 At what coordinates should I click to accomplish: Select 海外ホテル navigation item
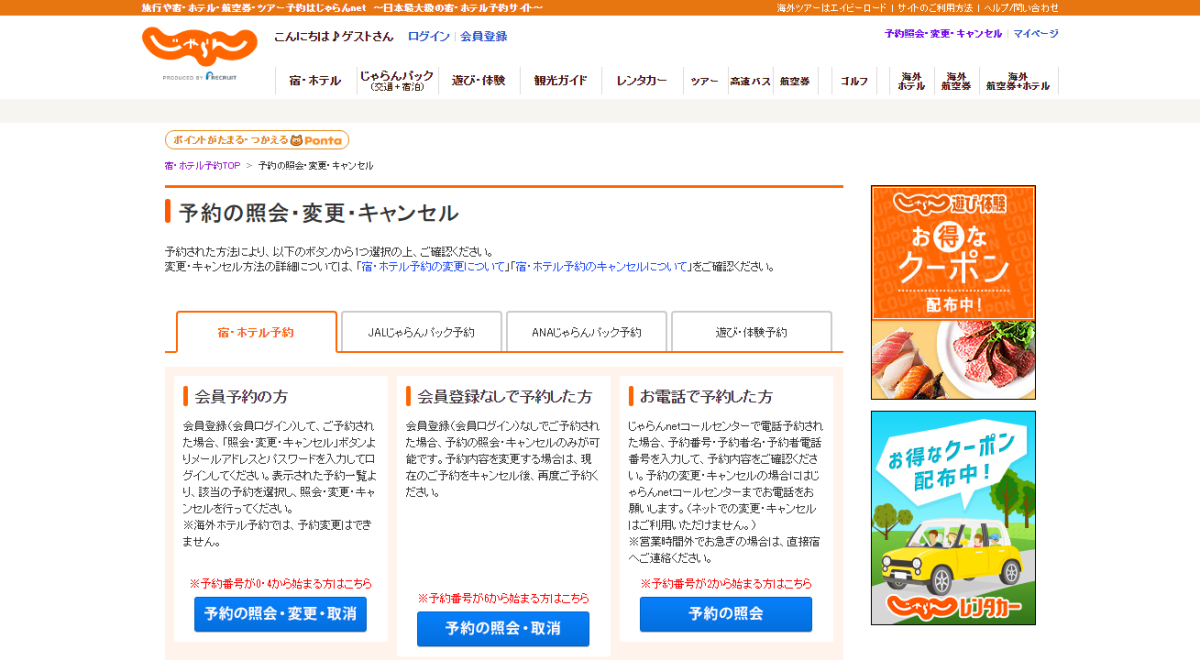pyautogui.click(x=911, y=81)
